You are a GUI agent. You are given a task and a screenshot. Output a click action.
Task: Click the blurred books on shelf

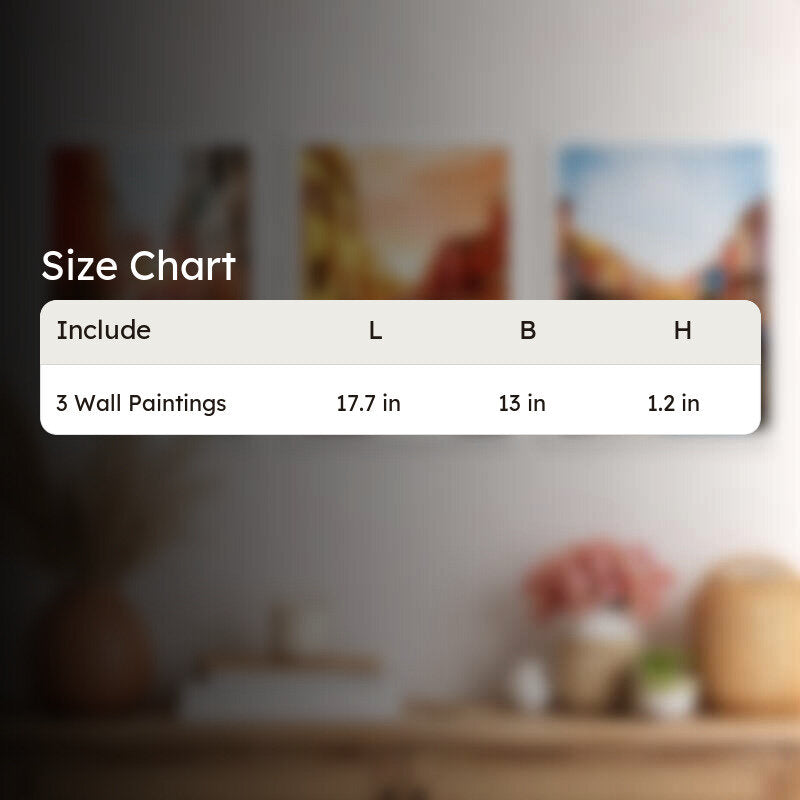tap(288, 686)
